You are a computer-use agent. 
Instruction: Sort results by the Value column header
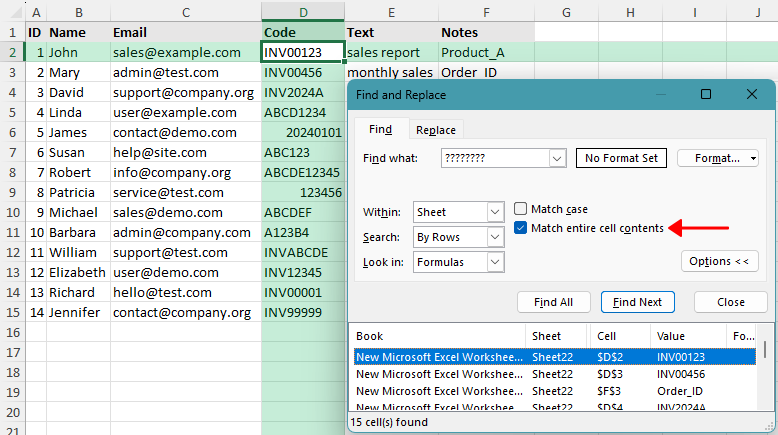[688, 336]
